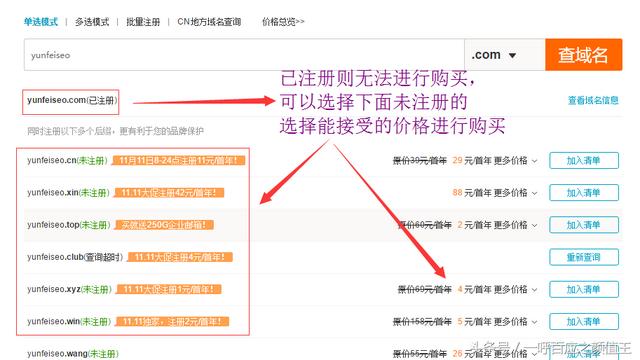Switch to 单选模式 tab
Viewport: 640px width, 360px height.
pos(41,22)
